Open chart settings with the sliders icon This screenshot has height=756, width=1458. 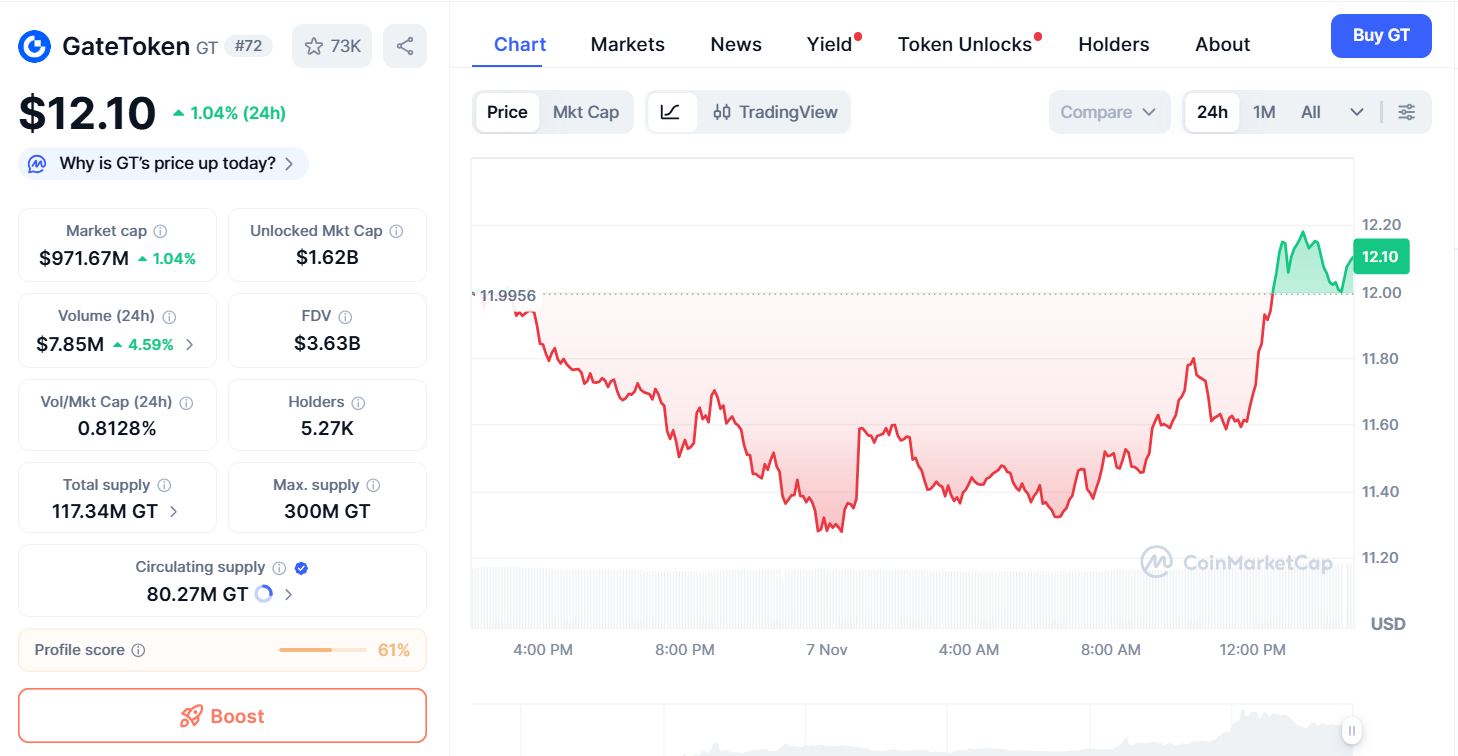[x=1407, y=112]
